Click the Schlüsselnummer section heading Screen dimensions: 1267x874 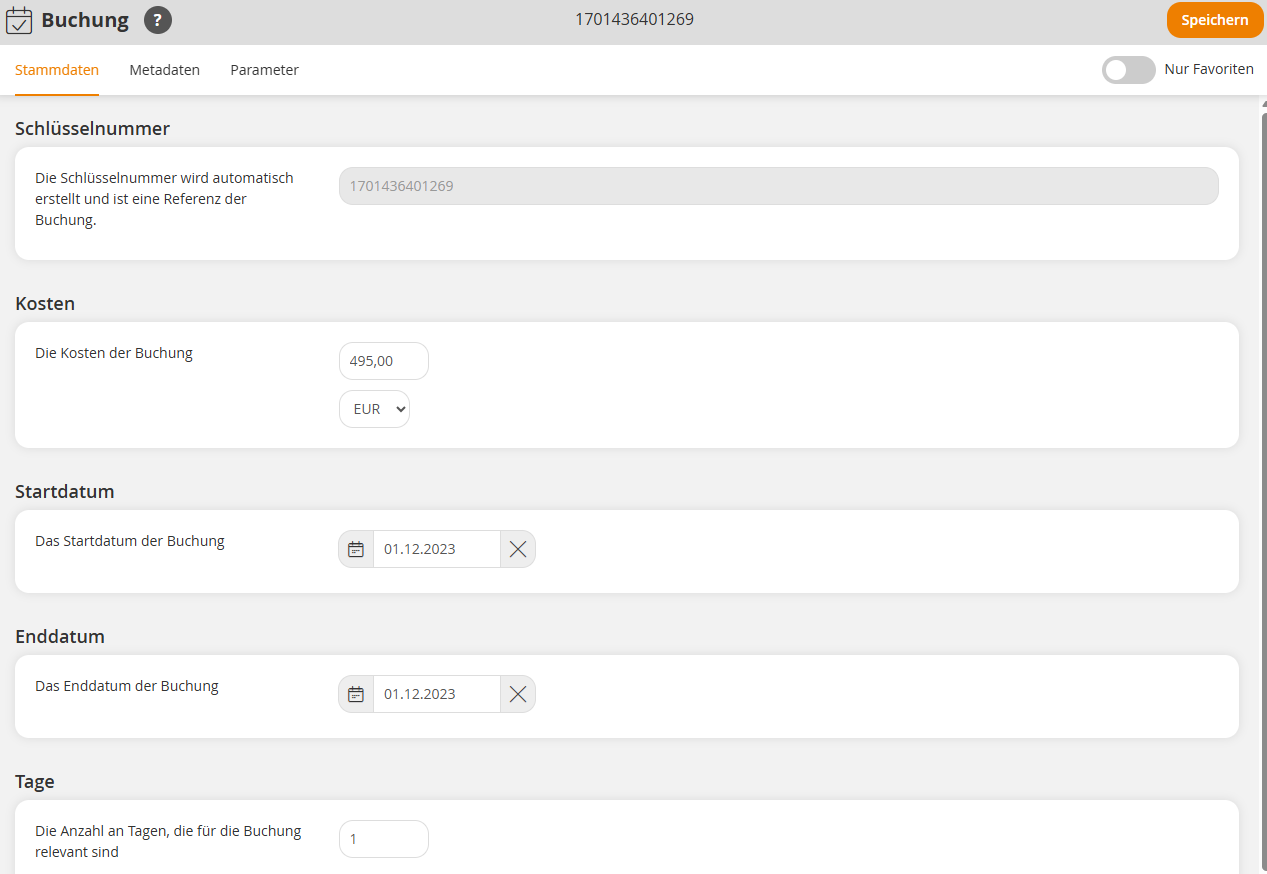tap(92, 128)
